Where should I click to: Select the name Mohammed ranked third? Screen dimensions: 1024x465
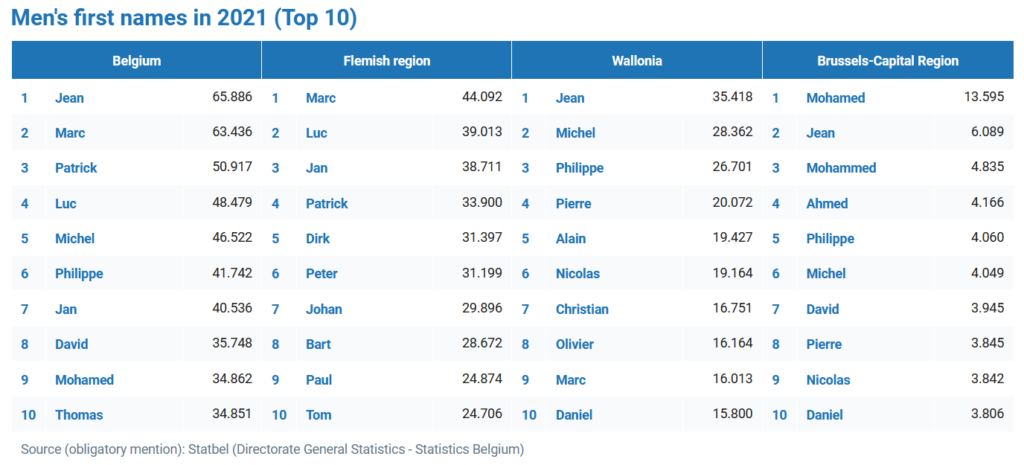(841, 168)
